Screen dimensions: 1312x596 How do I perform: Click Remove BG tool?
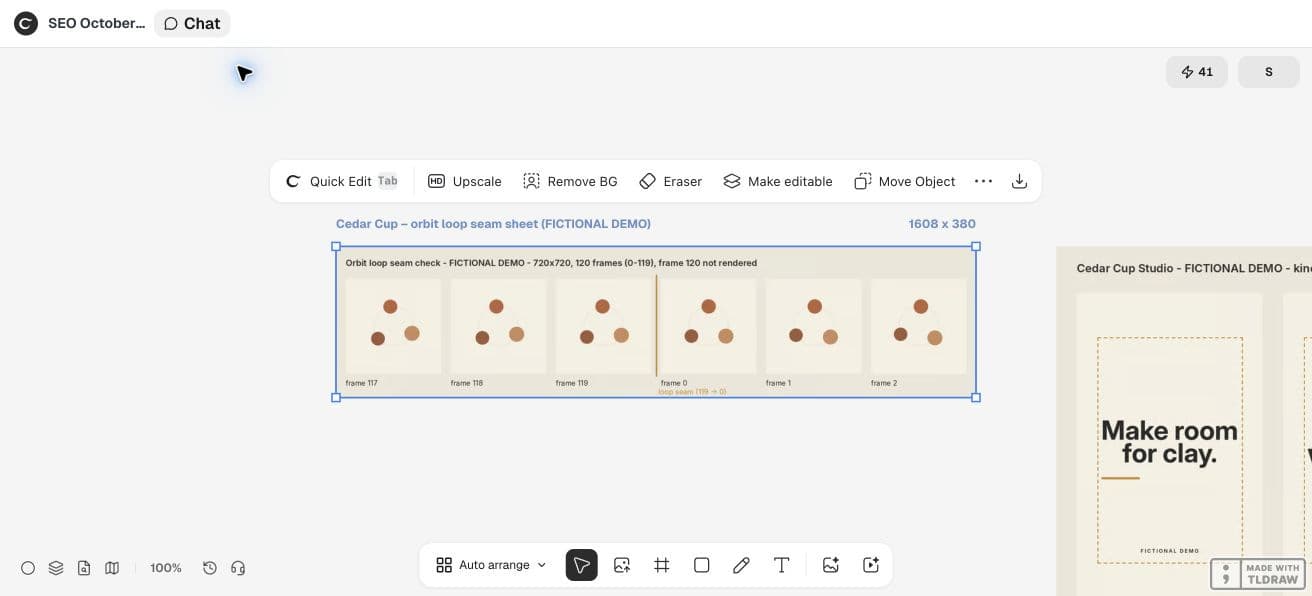tap(570, 181)
